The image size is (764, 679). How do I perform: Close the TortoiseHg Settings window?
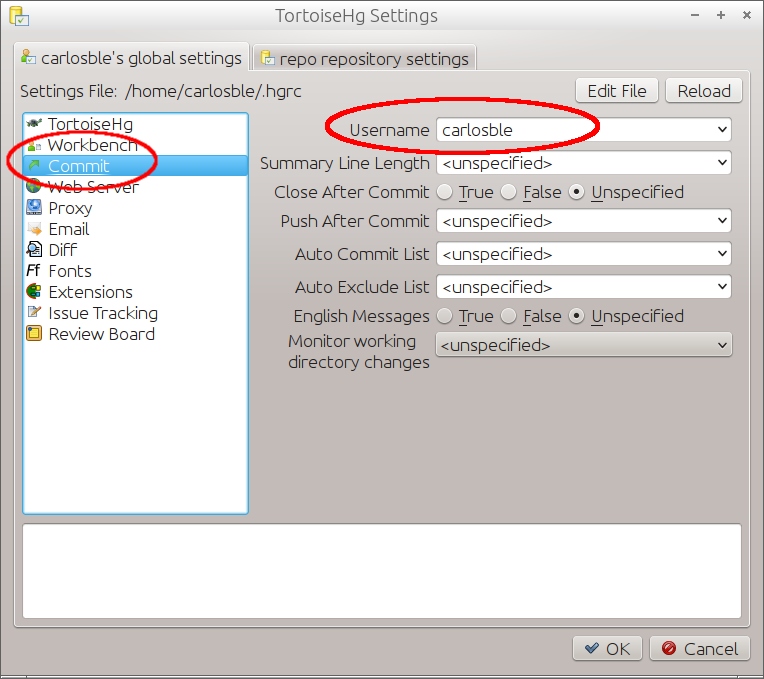click(x=746, y=16)
